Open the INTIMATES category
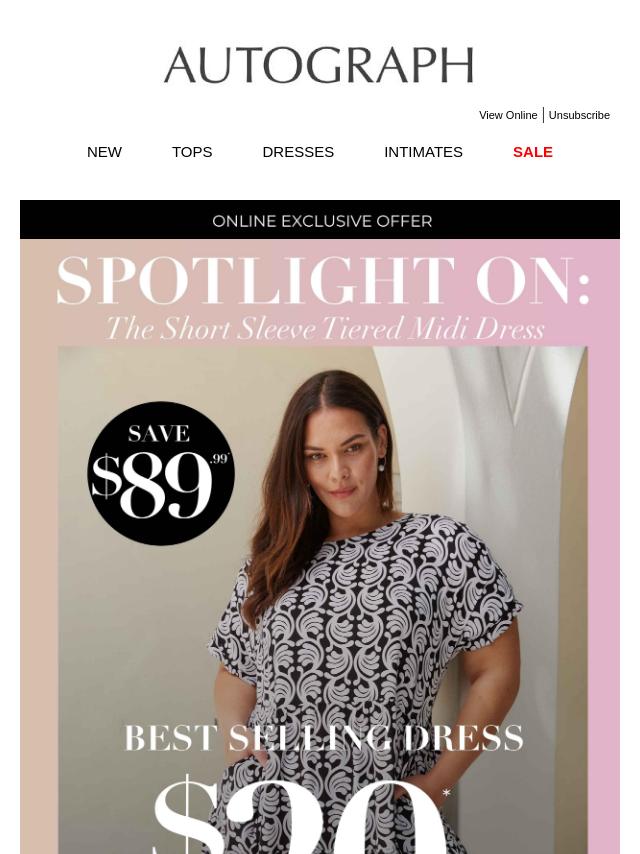Viewport: 640px width, 854px height. 423,152
